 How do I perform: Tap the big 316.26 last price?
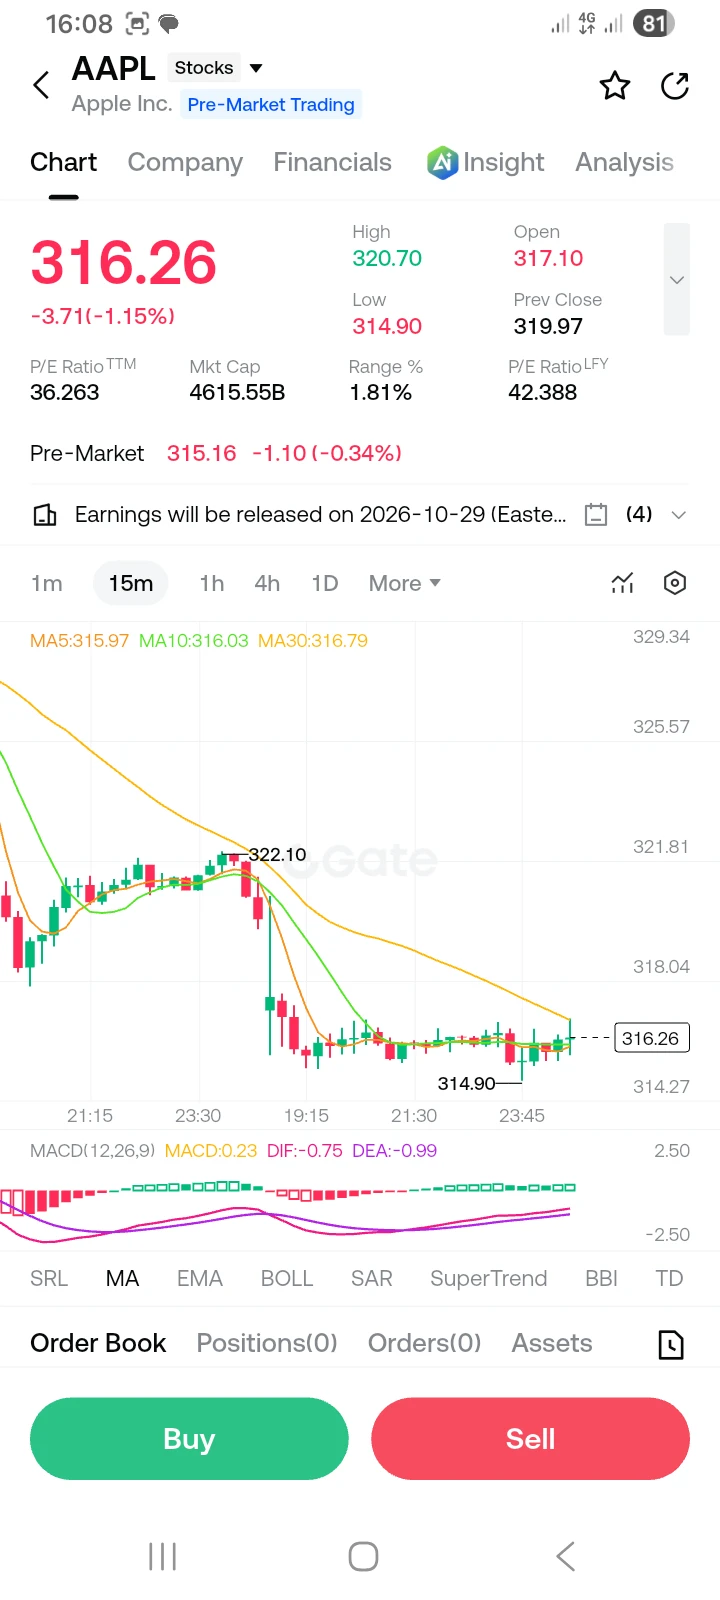[x=124, y=262]
